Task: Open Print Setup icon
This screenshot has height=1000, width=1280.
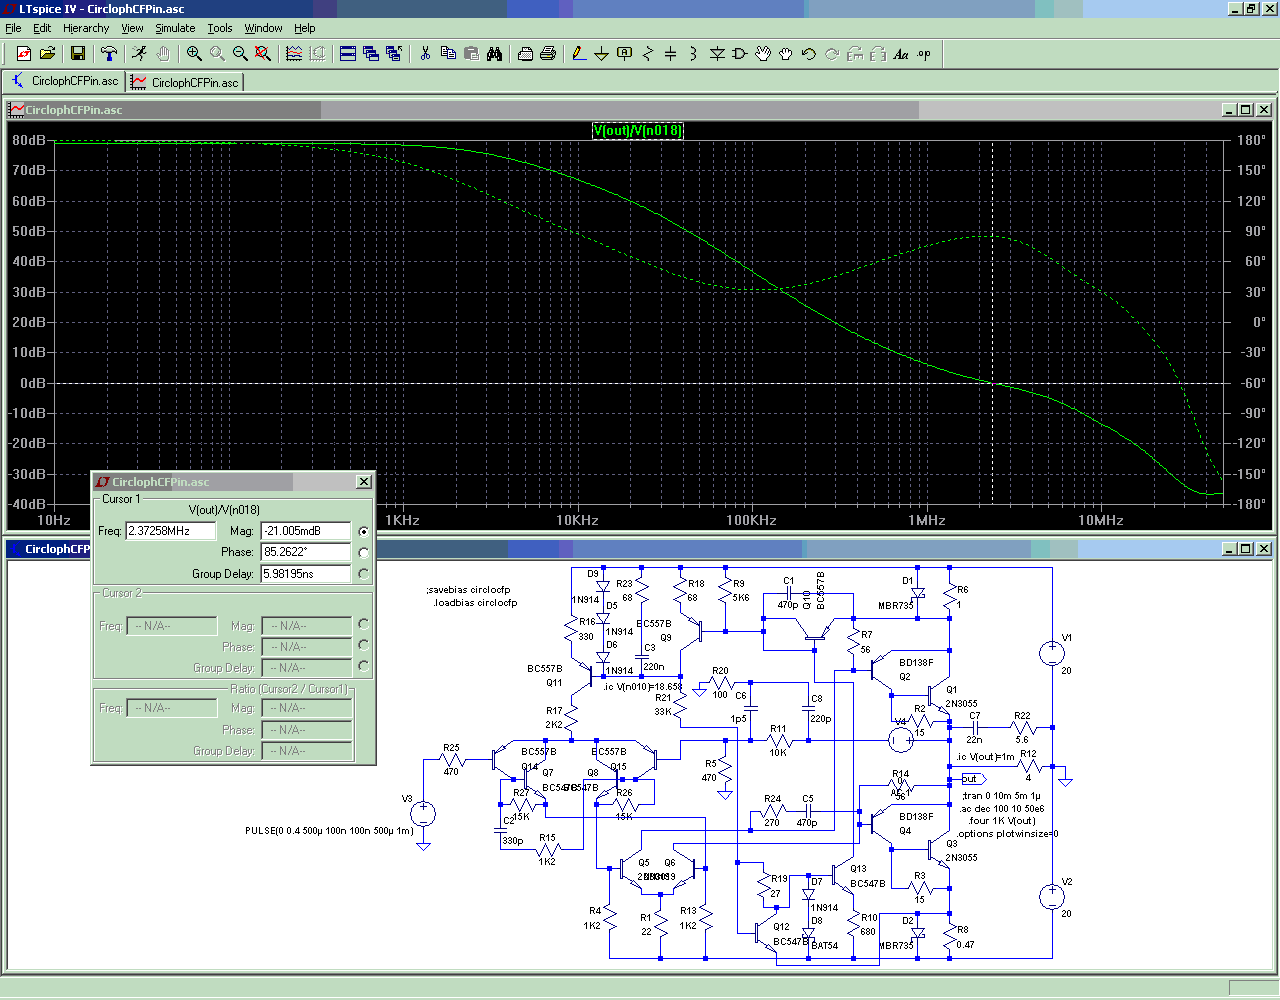Action: coord(548,54)
